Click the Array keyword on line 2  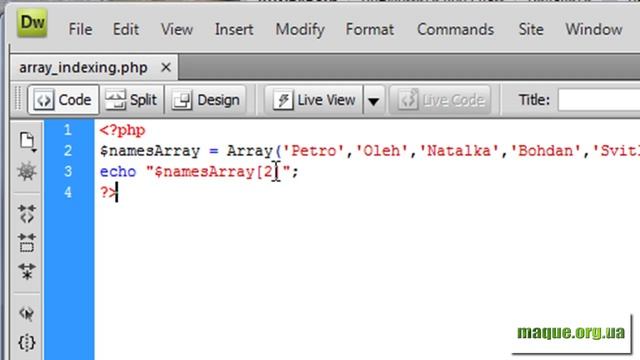point(249,151)
